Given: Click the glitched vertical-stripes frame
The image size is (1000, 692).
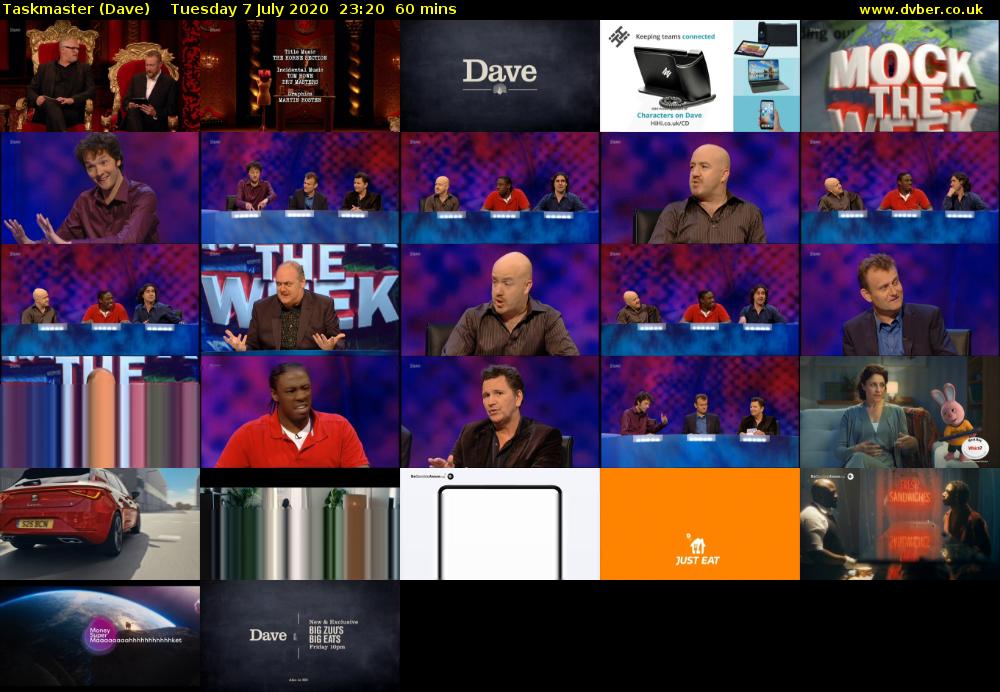Looking at the screenshot, I should click(100, 412).
